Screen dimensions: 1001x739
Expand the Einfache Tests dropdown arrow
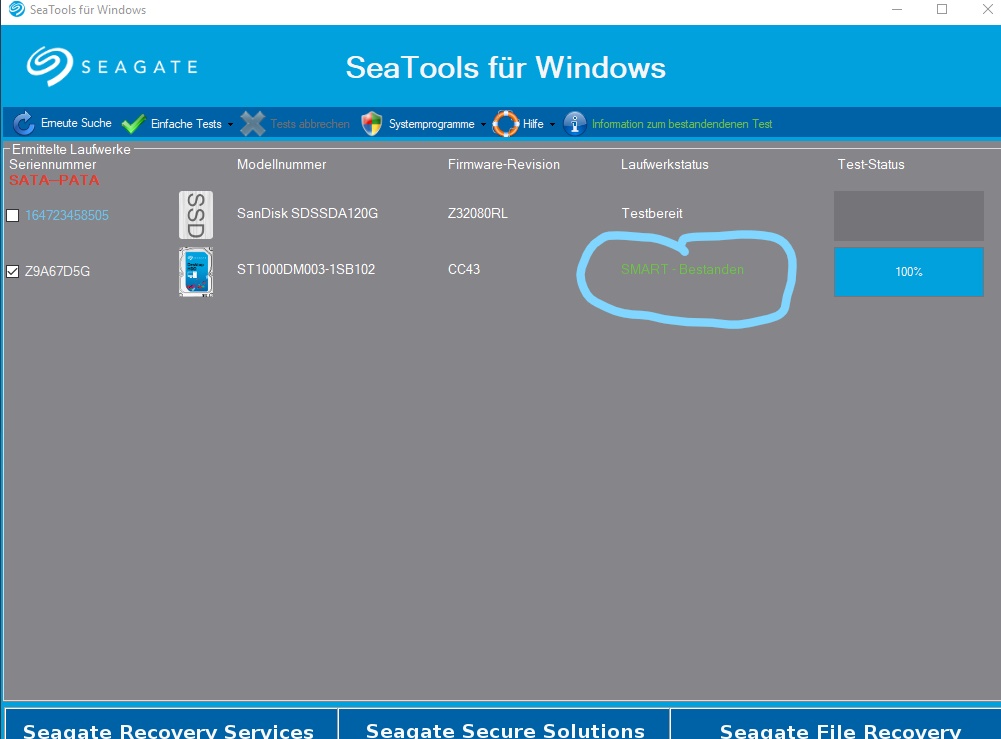click(x=230, y=124)
